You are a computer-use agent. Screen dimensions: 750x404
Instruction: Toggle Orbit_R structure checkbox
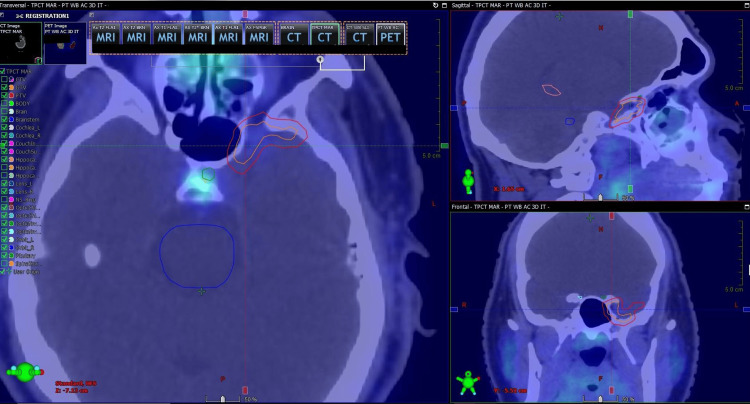pyautogui.click(x=4, y=248)
